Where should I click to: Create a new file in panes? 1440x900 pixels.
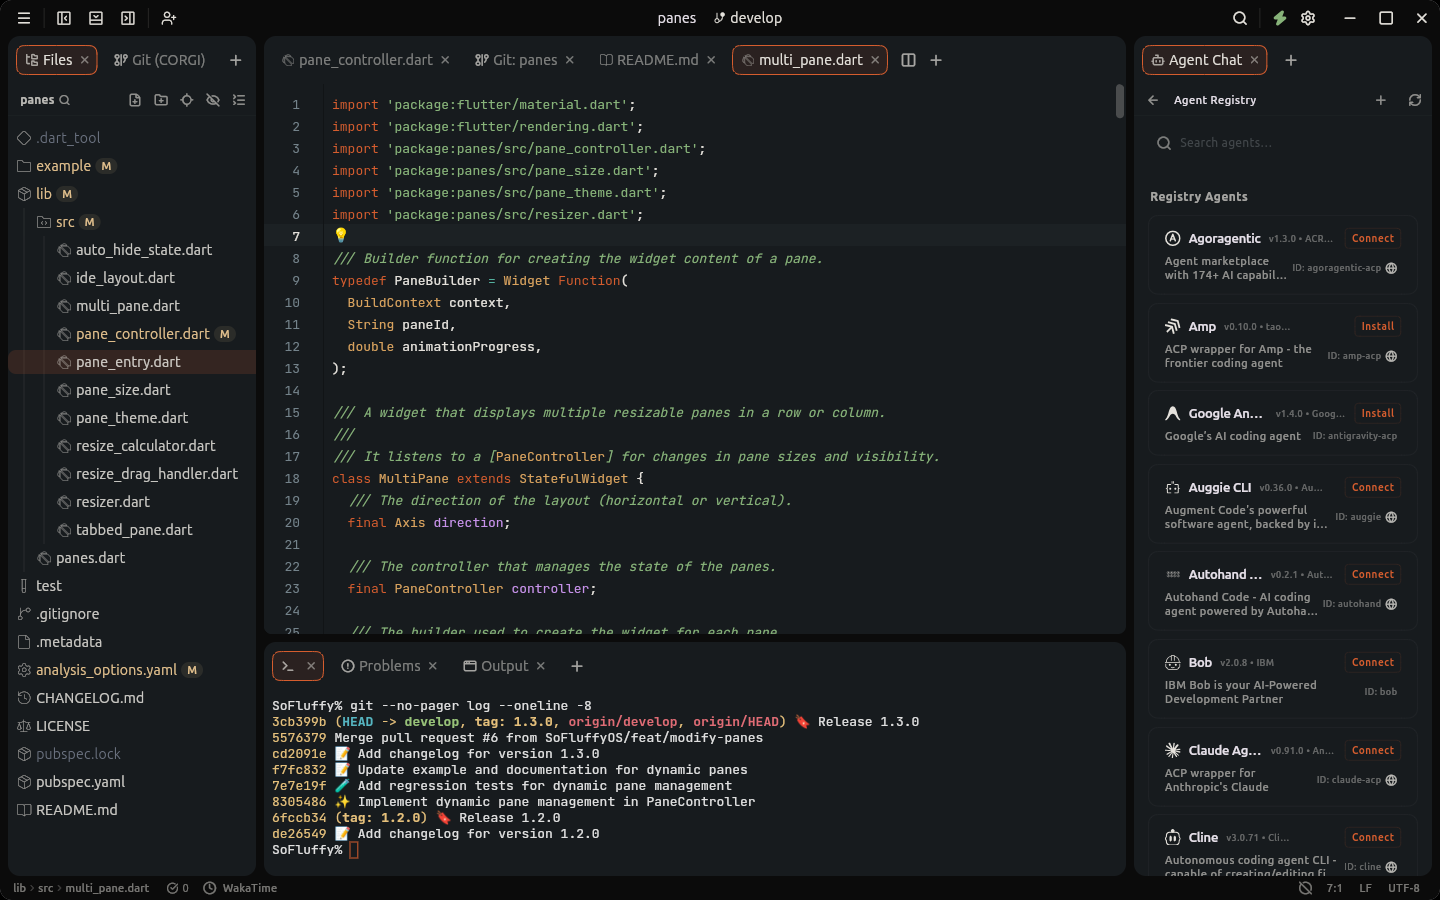click(135, 100)
